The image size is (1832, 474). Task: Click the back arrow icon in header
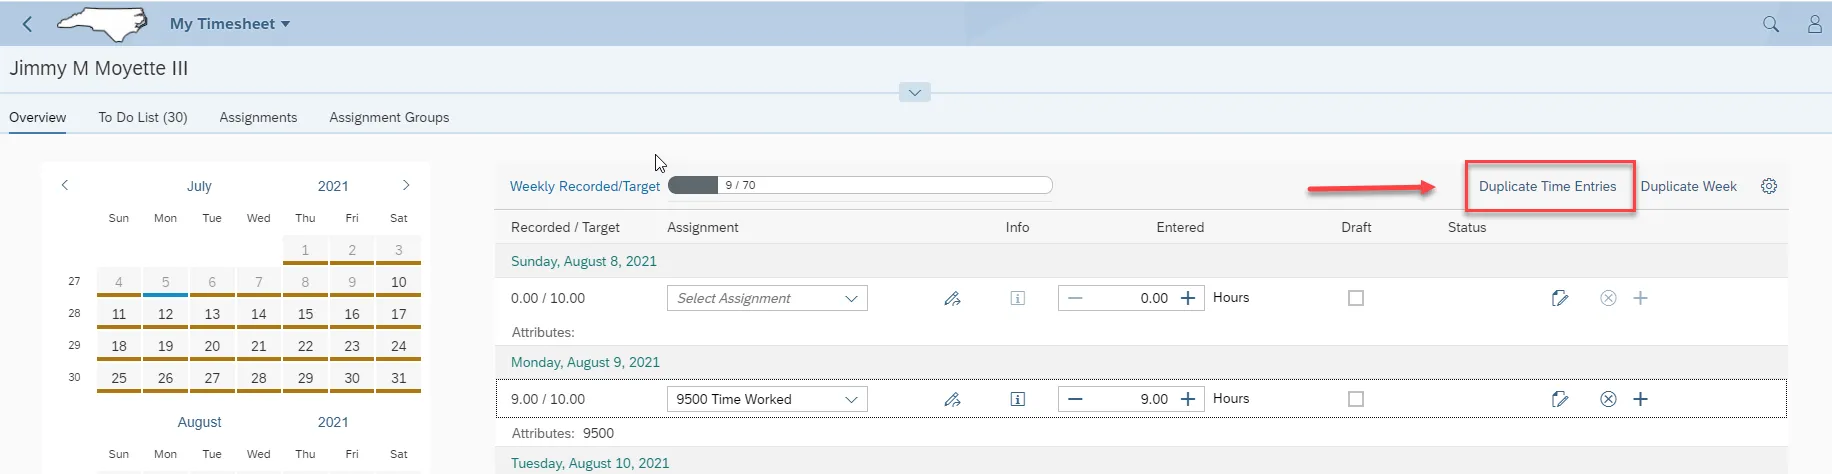(28, 24)
